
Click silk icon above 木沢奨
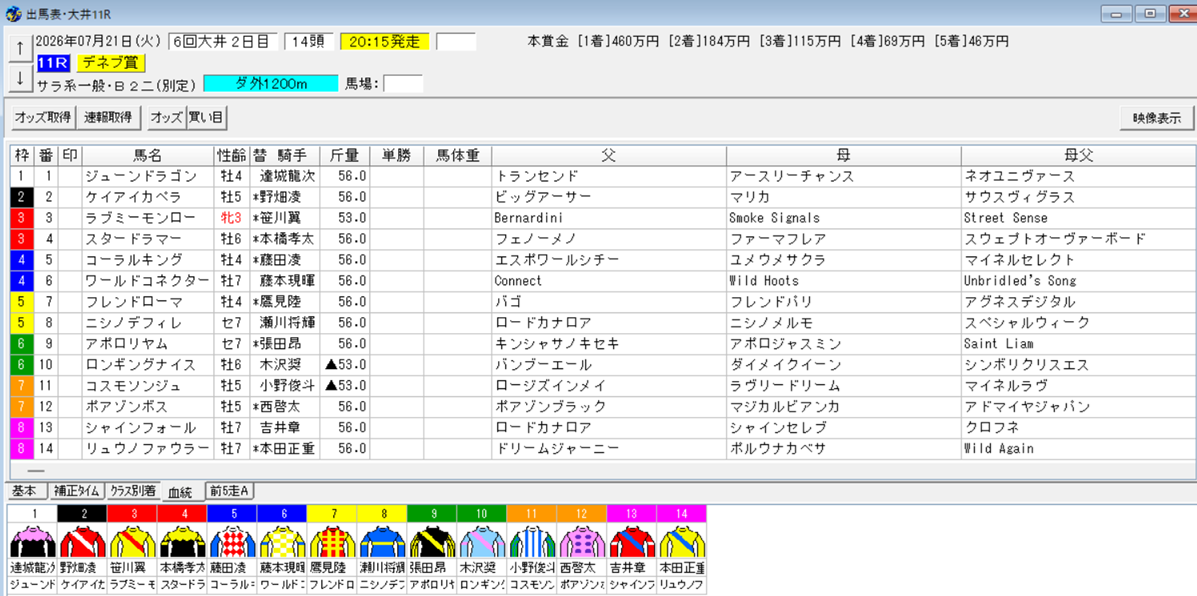coord(481,540)
